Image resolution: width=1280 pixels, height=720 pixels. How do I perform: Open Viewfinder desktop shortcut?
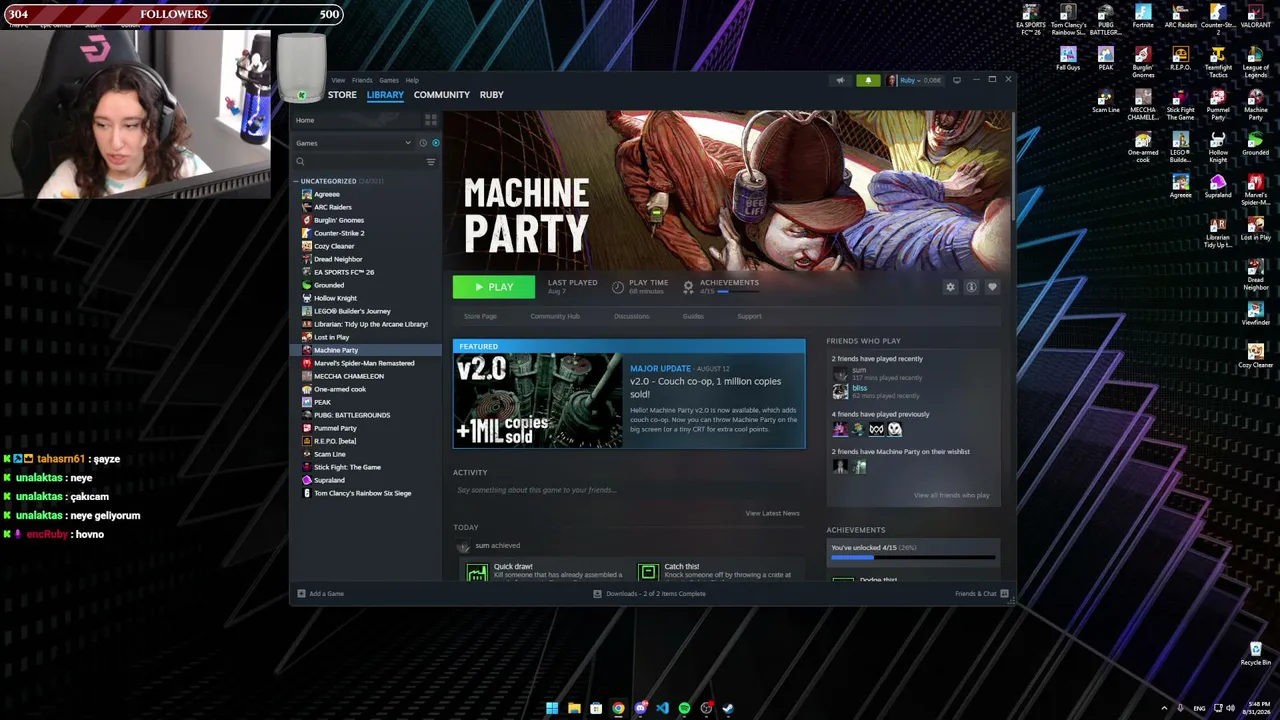(1255, 314)
